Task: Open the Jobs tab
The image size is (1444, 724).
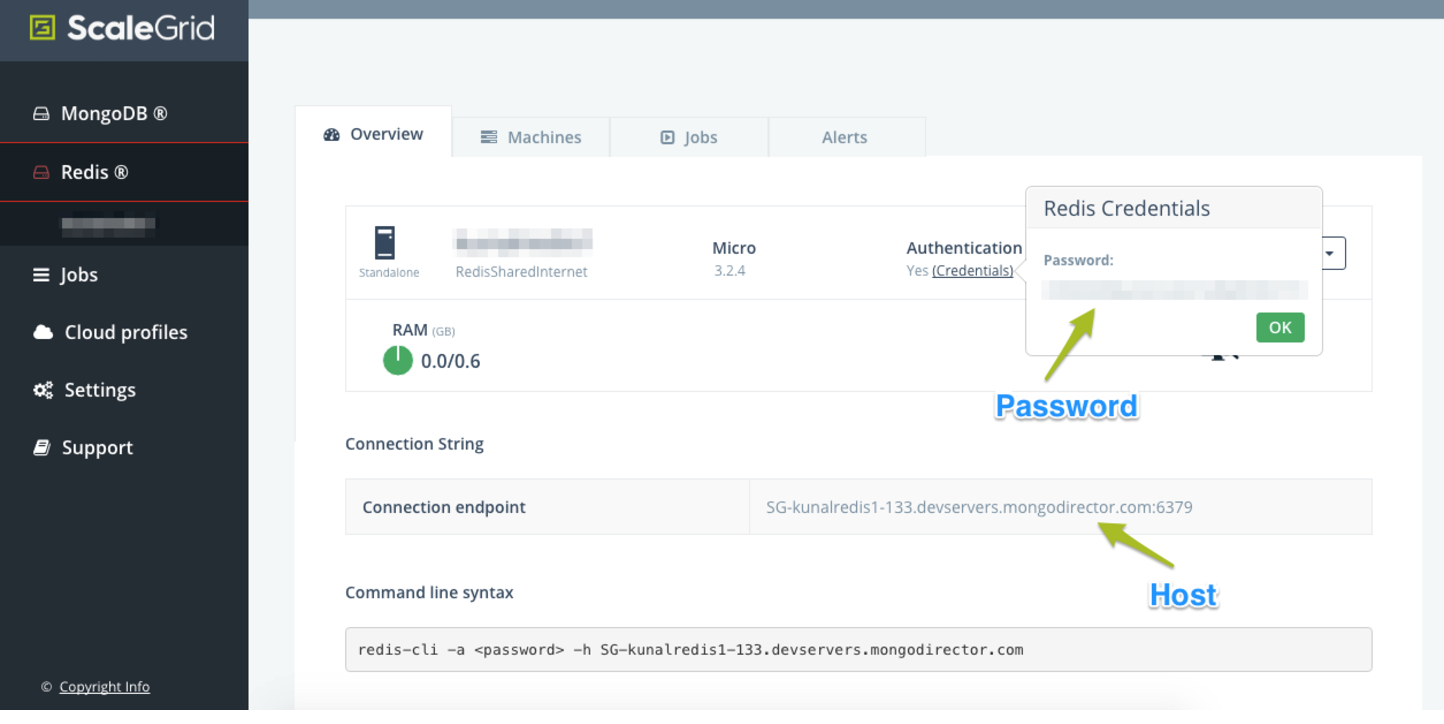Action: (x=689, y=137)
